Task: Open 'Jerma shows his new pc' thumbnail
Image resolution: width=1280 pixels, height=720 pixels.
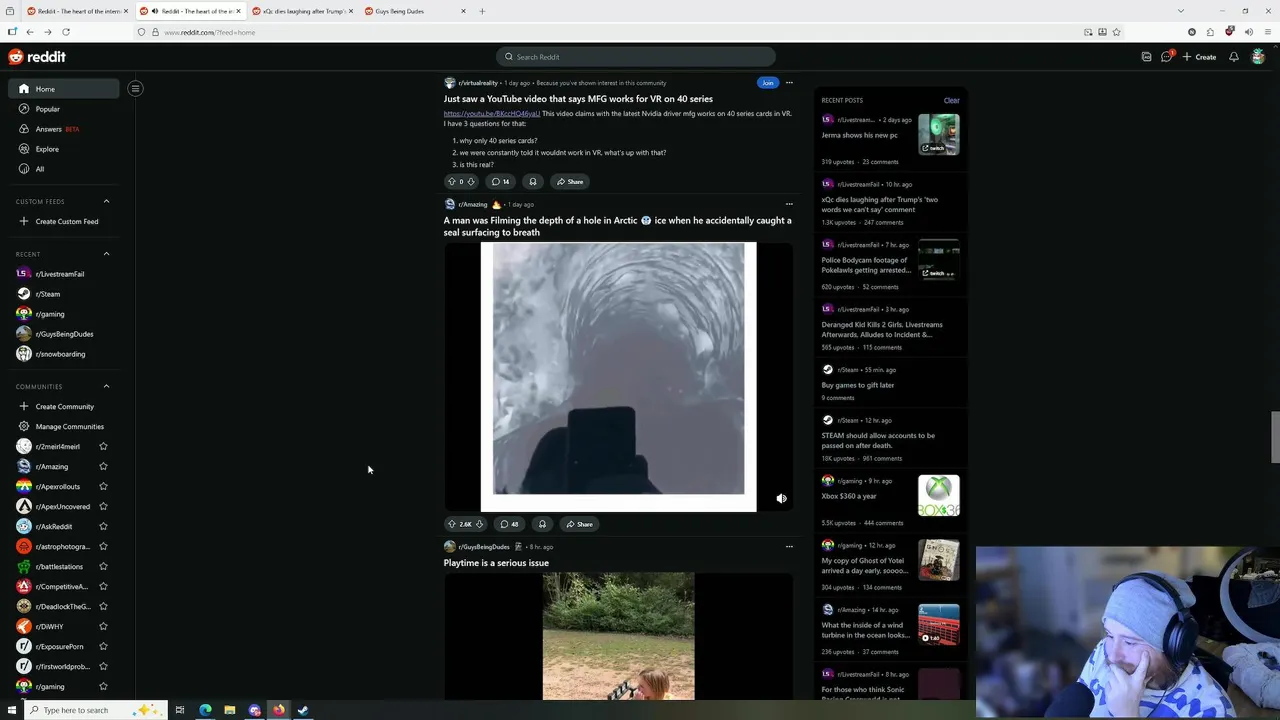Action: coord(939,135)
